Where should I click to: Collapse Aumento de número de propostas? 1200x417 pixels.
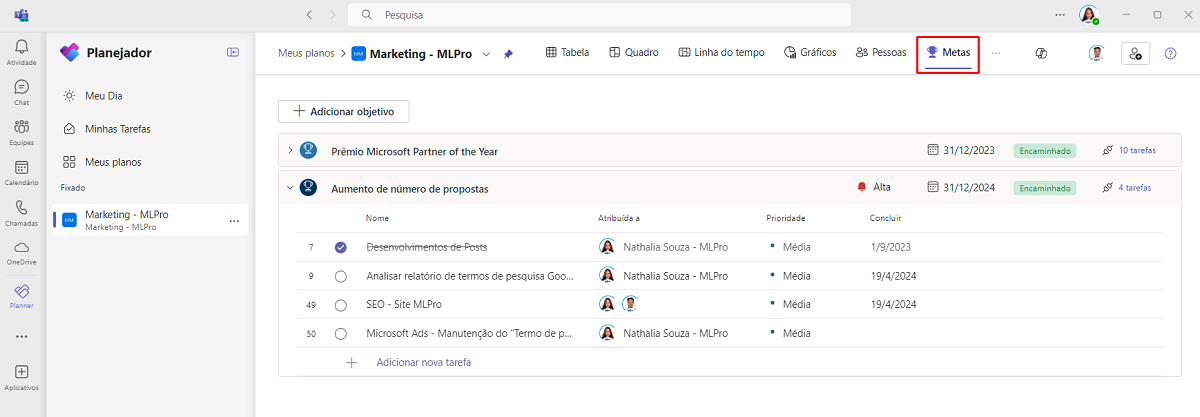click(x=290, y=187)
